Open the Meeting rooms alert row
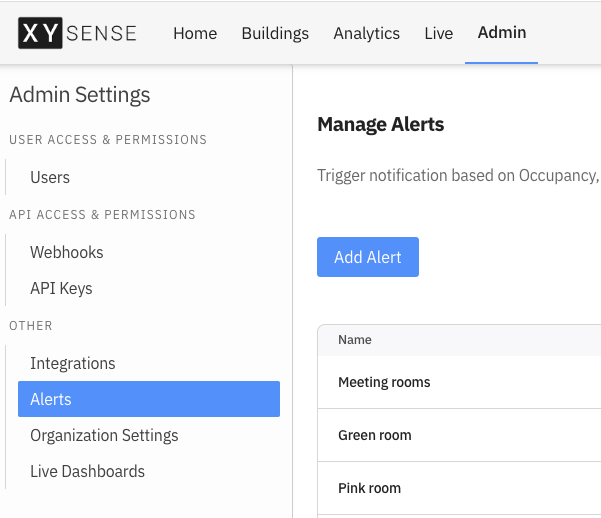This screenshot has height=518, width=601. (x=459, y=382)
